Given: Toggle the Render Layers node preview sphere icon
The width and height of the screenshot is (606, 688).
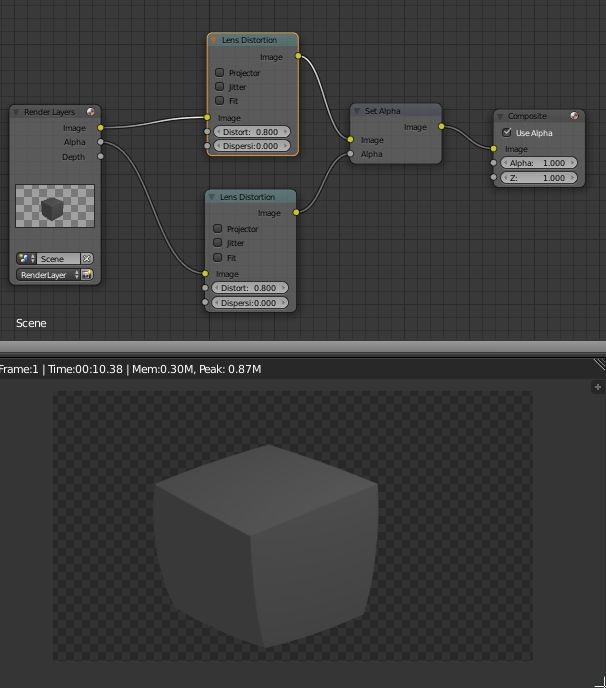Looking at the screenshot, I should click(91, 112).
